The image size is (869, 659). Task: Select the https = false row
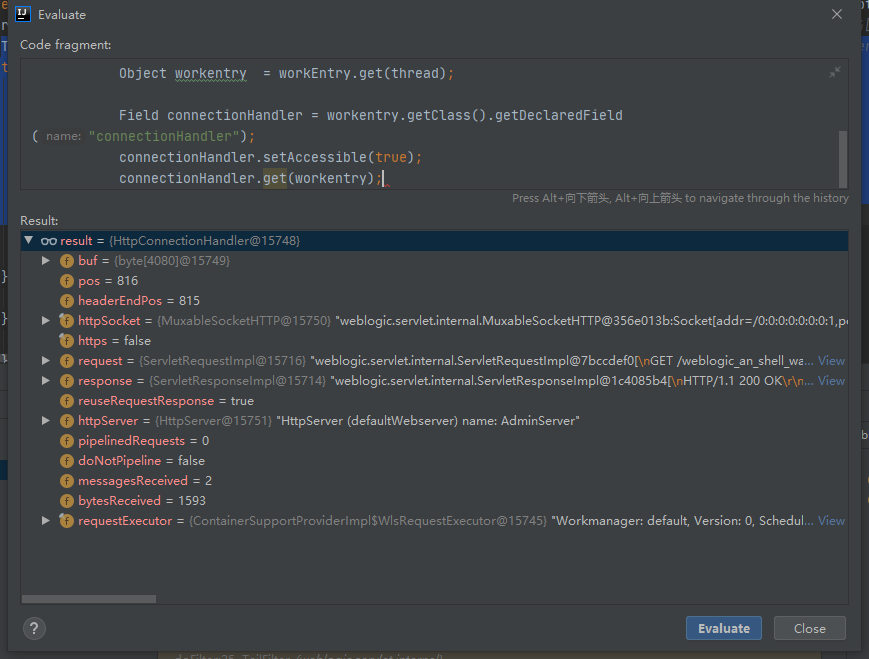point(434,340)
